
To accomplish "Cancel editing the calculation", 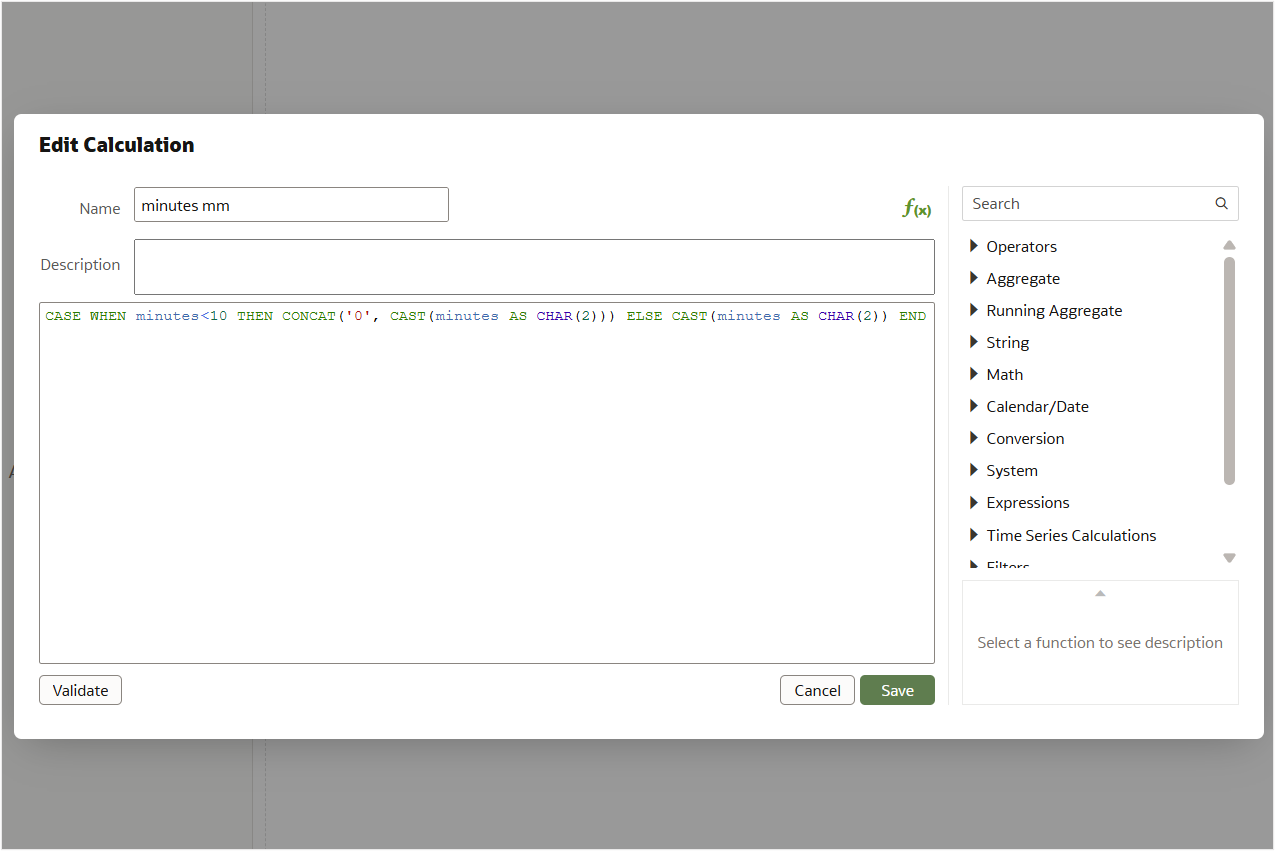I will tap(817, 690).
